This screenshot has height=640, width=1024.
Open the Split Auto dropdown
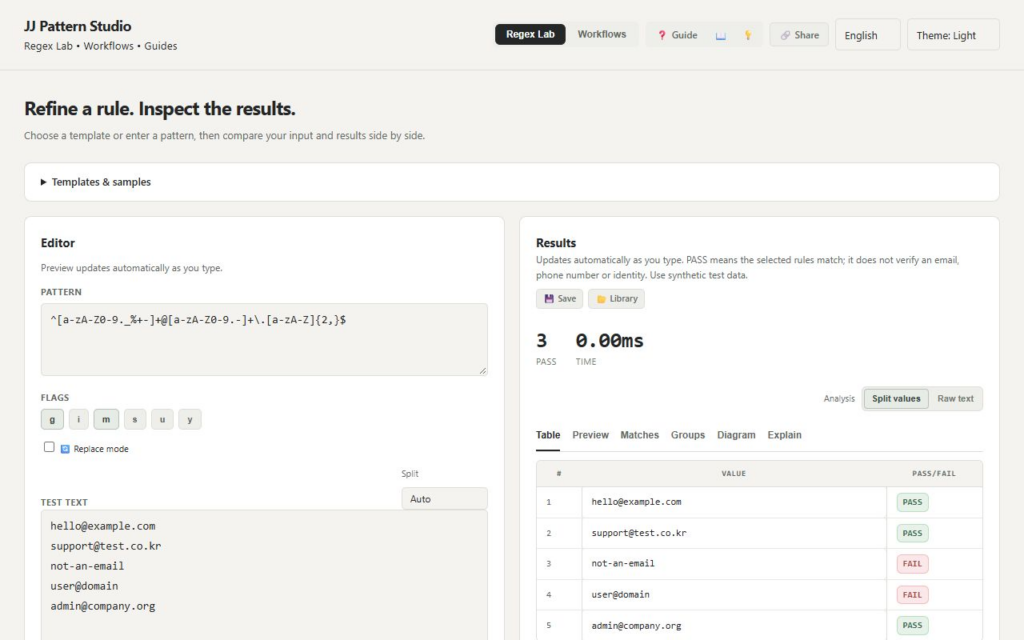point(444,499)
